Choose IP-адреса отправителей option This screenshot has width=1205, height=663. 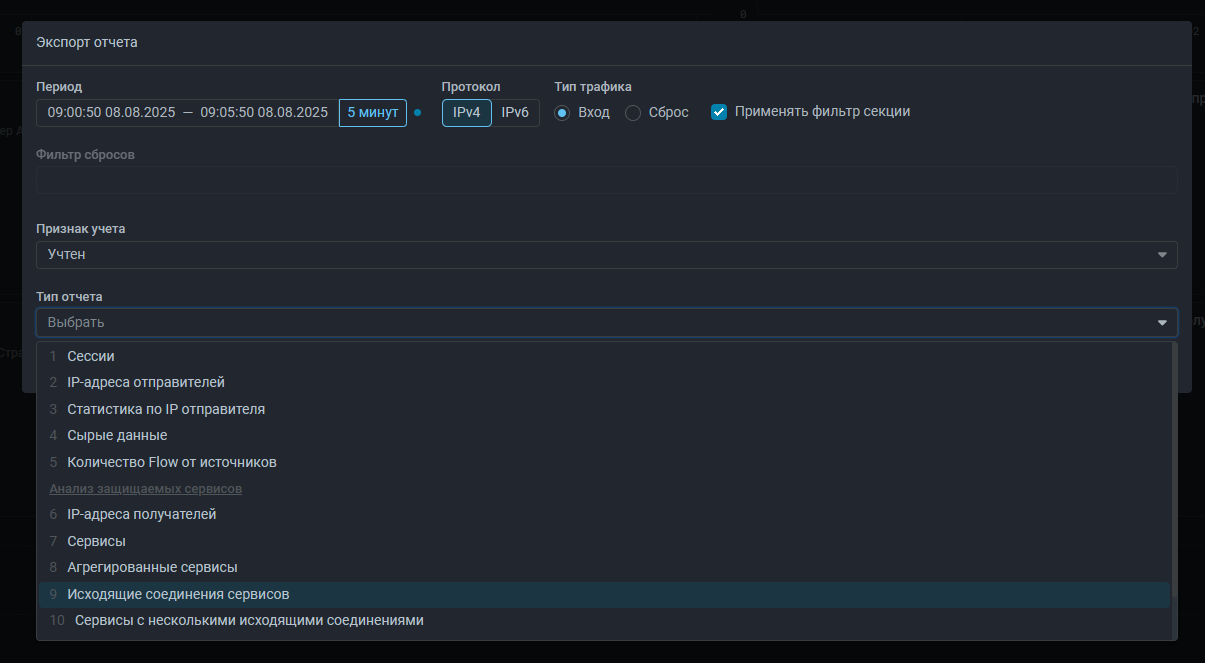(146, 383)
